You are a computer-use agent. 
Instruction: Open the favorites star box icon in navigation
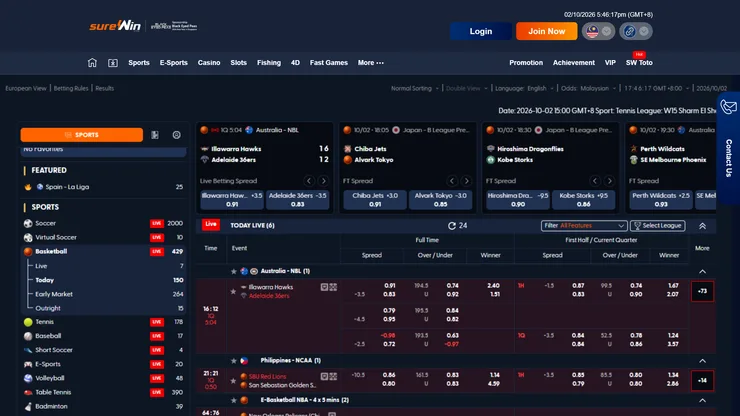113,63
